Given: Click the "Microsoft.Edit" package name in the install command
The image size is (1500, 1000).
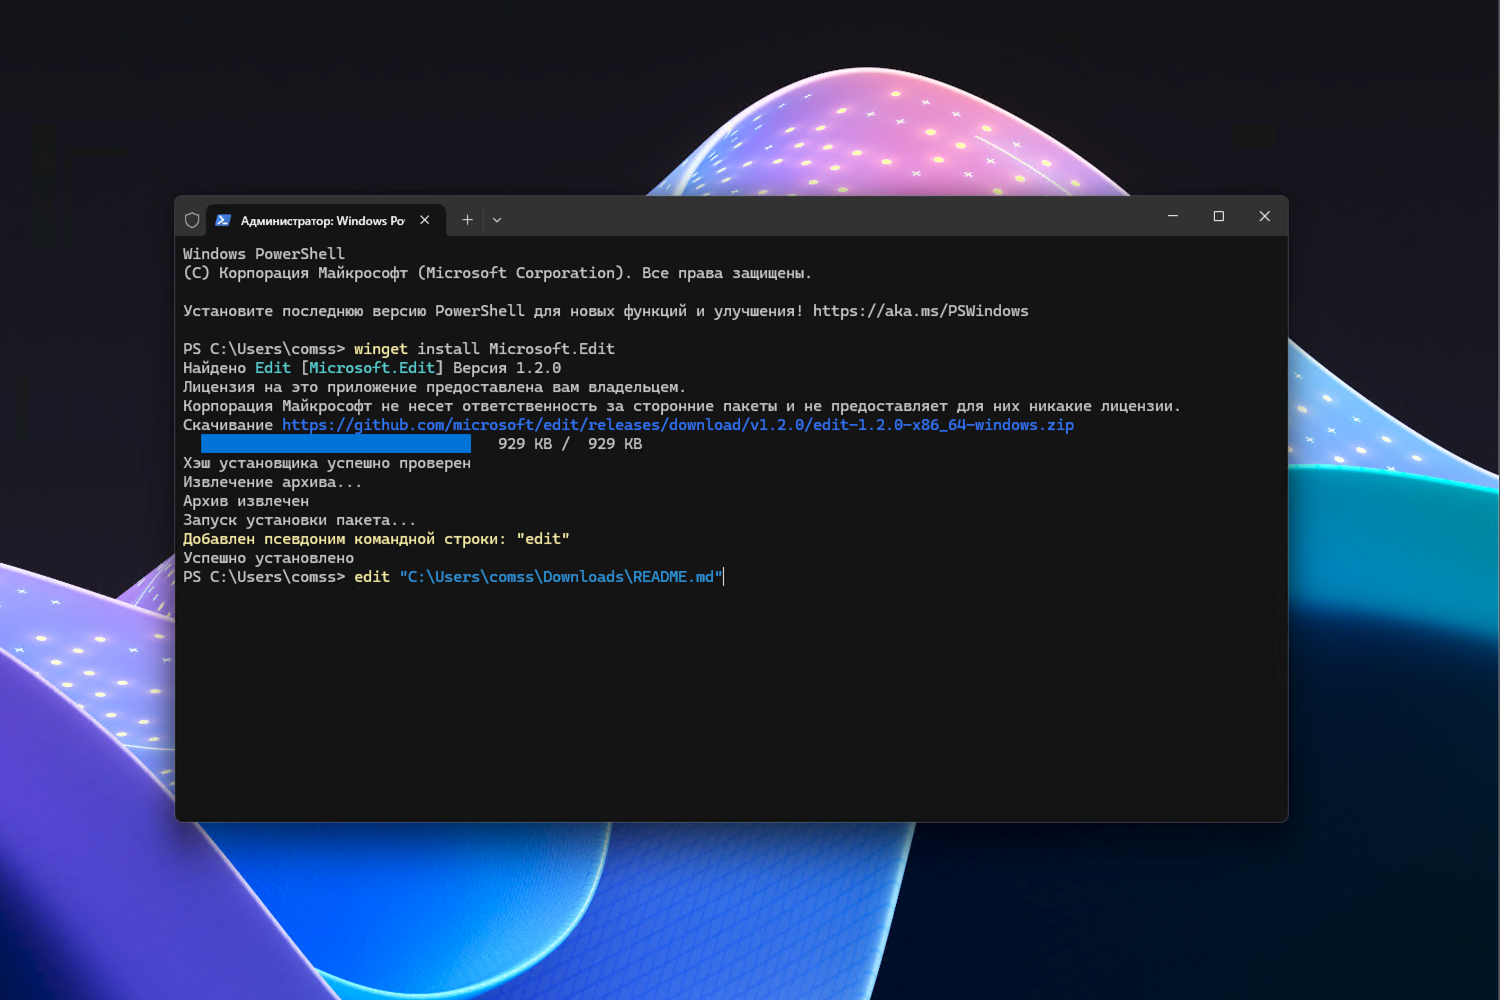Looking at the screenshot, I should [552, 349].
